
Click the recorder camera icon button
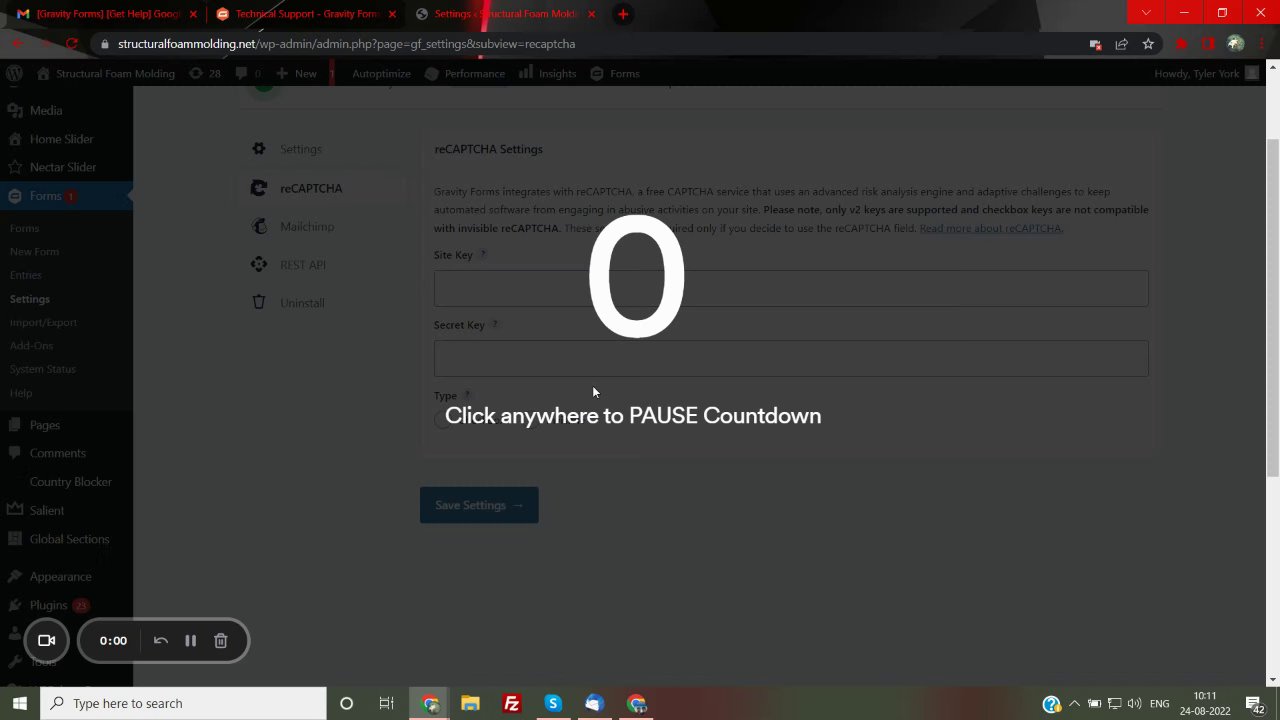tap(46, 641)
